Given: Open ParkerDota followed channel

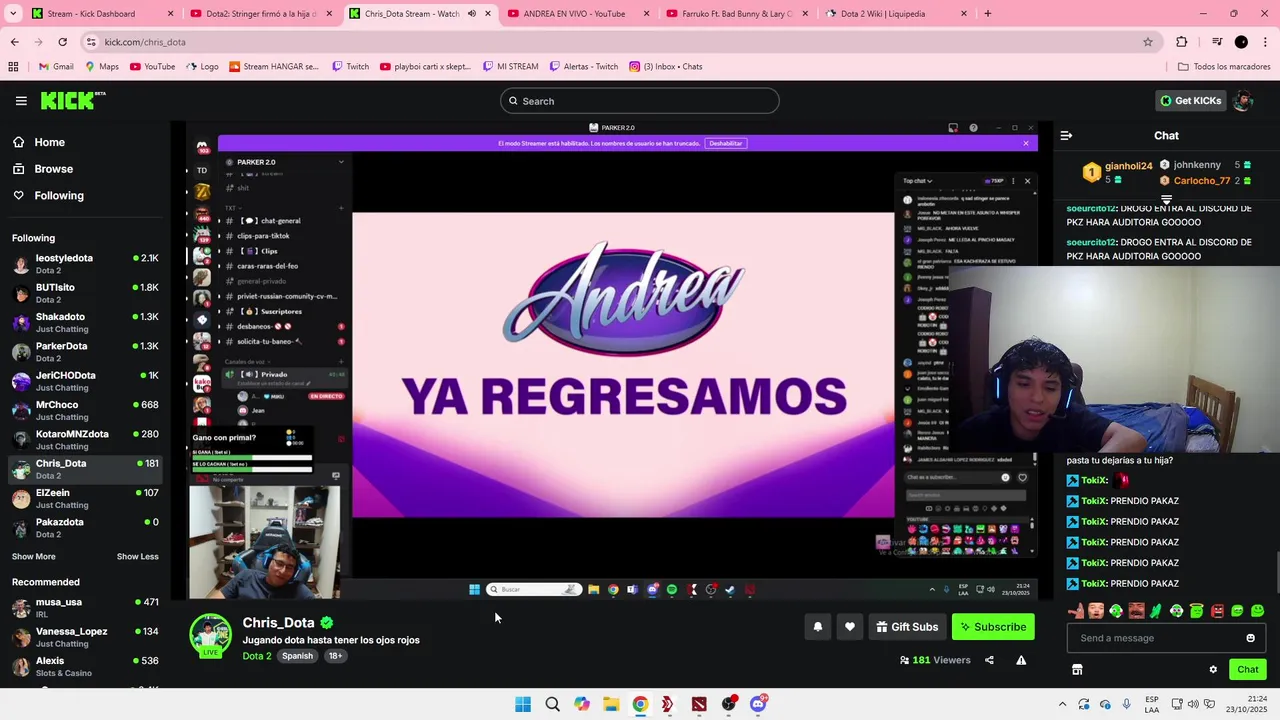Looking at the screenshot, I should pos(85,352).
